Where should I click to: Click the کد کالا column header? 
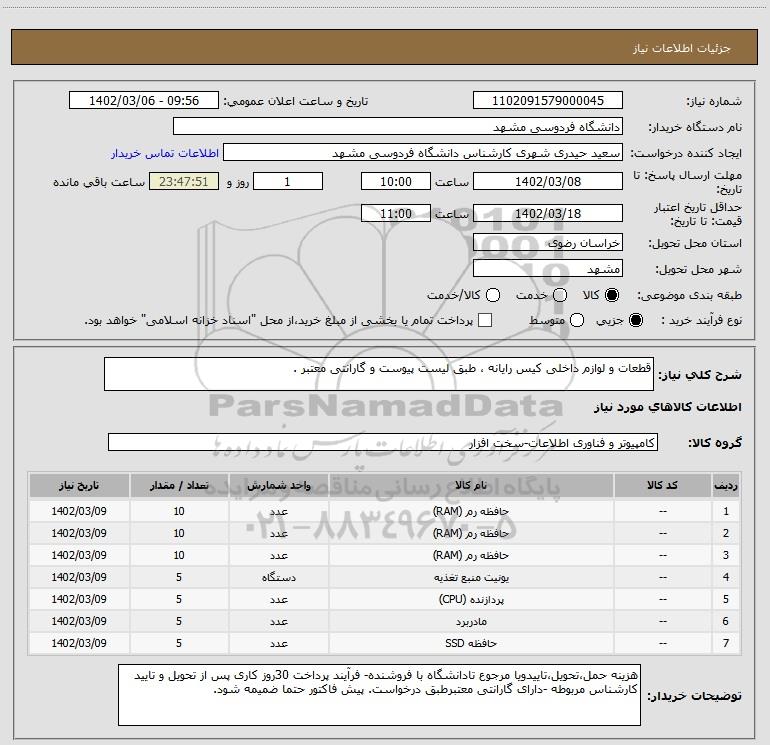point(662,486)
